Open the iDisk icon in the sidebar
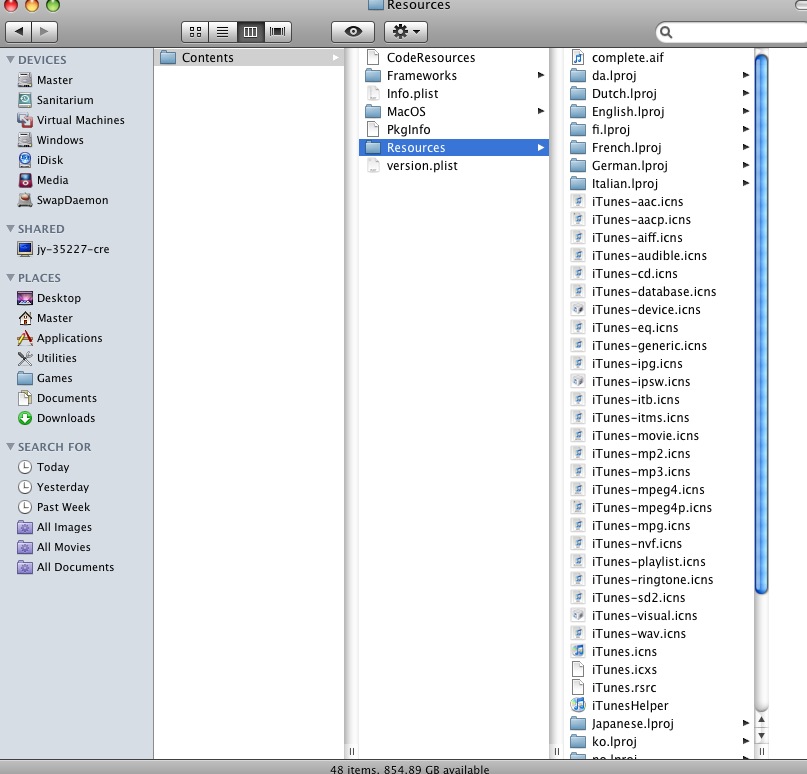The image size is (807, 774). [x=25, y=160]
